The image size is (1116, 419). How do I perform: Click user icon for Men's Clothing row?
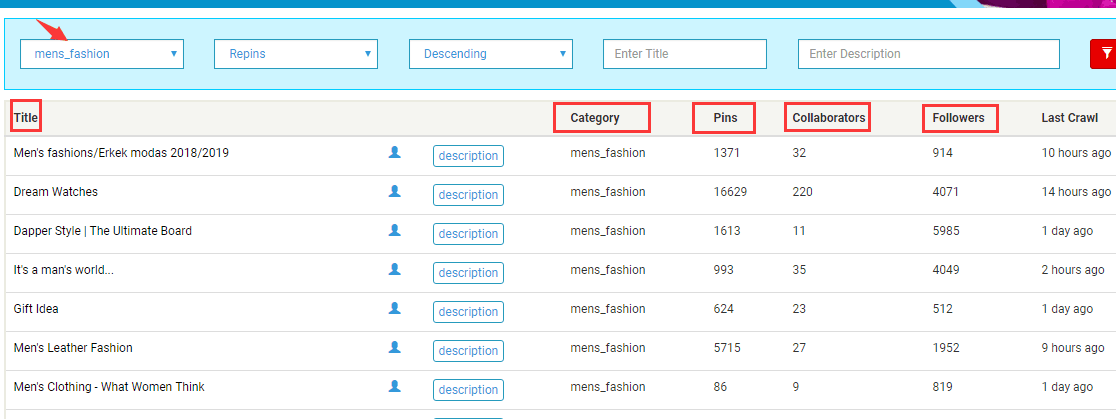tap(394, 386)
